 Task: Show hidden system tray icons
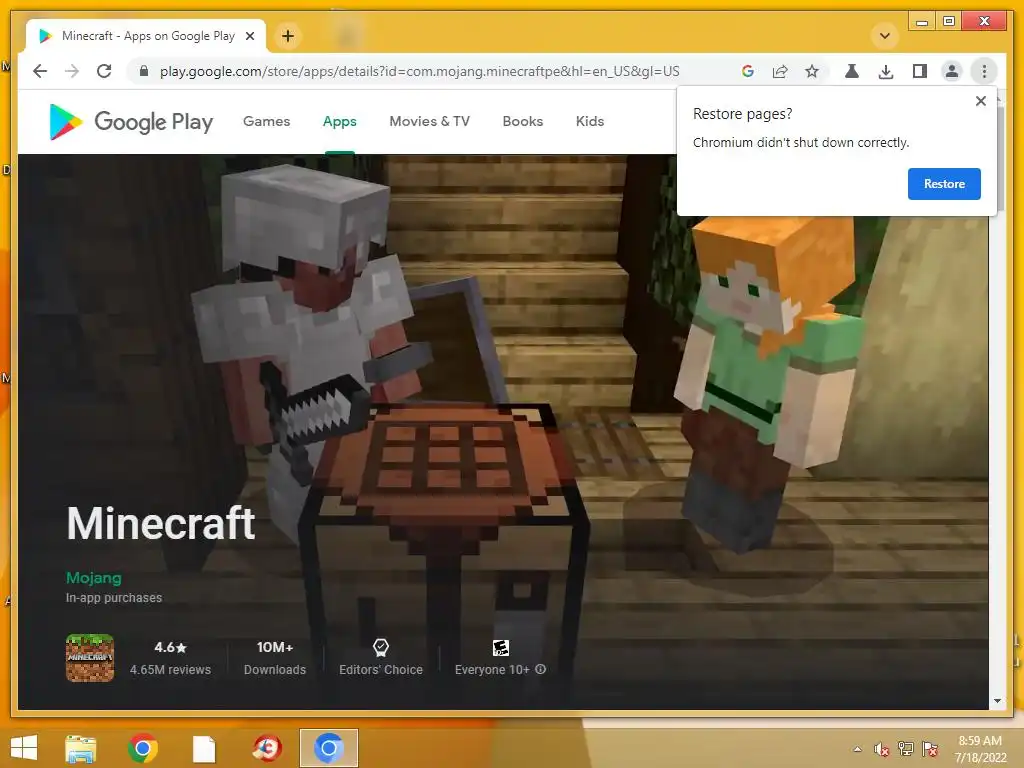click(857, 749)
